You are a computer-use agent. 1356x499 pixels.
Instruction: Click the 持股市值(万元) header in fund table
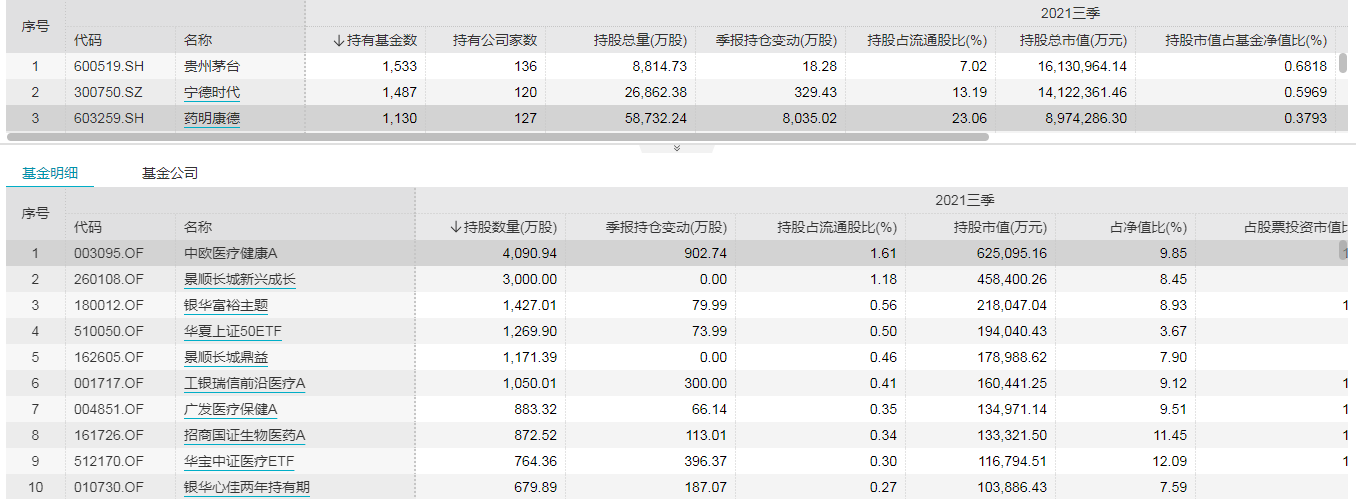click(1001, 227)
